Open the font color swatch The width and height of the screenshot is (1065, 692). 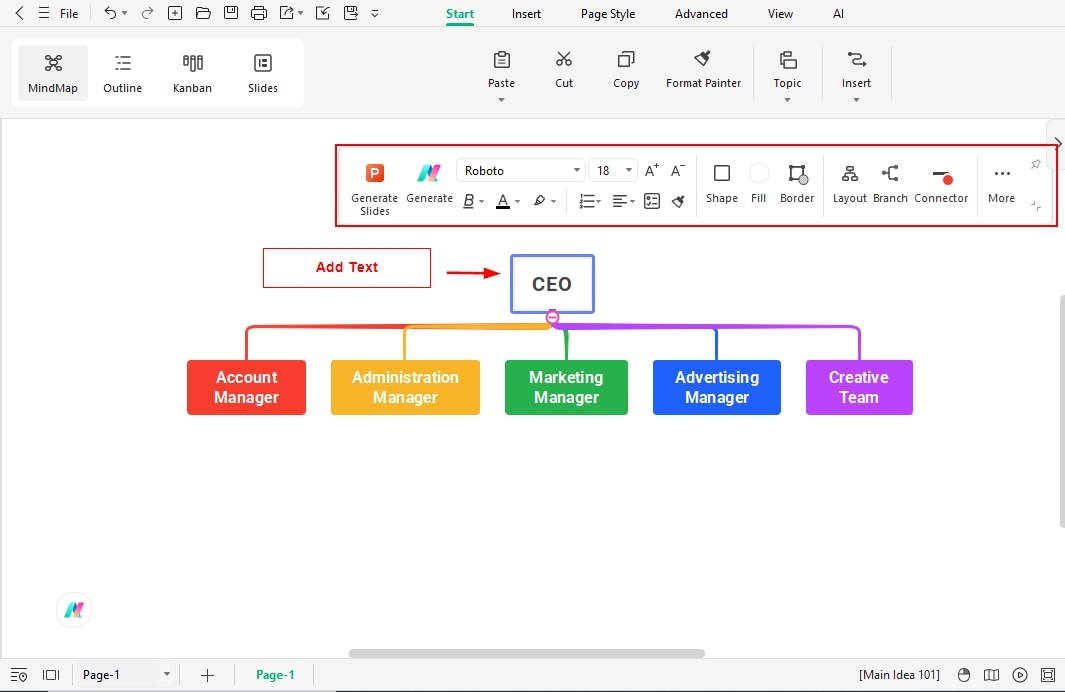pyautogui.click(x=503, y=201)
